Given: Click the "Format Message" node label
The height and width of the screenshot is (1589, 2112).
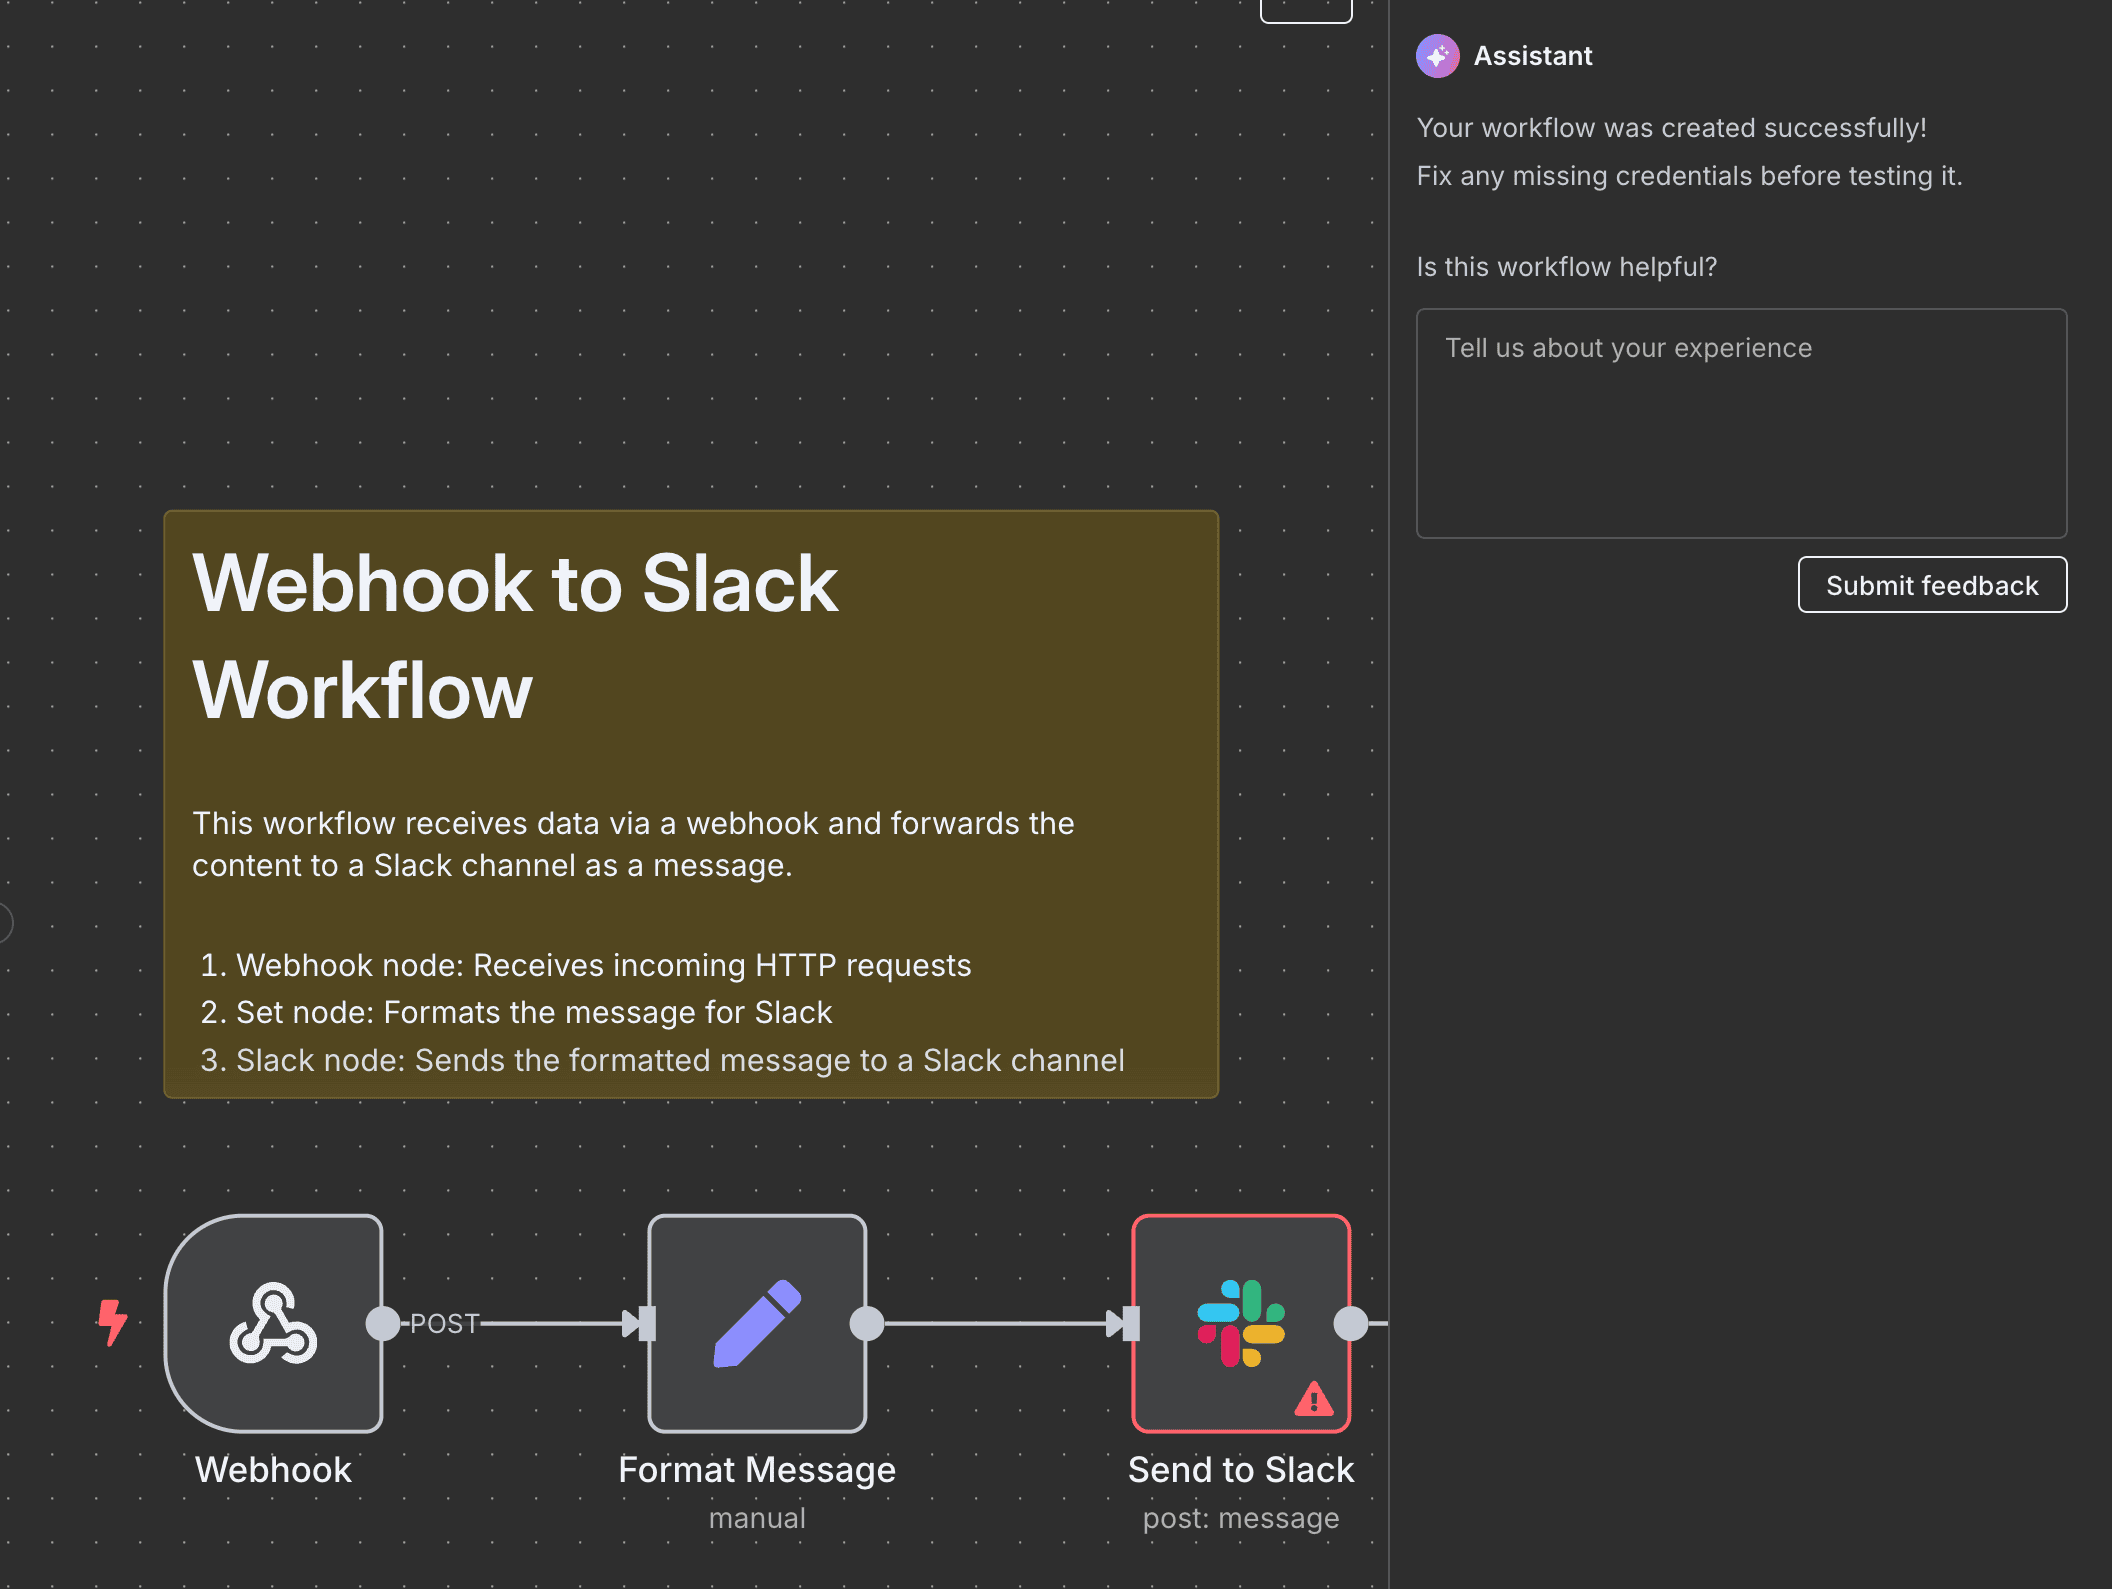Looking at the screenshot, I should coord(757,1469).
